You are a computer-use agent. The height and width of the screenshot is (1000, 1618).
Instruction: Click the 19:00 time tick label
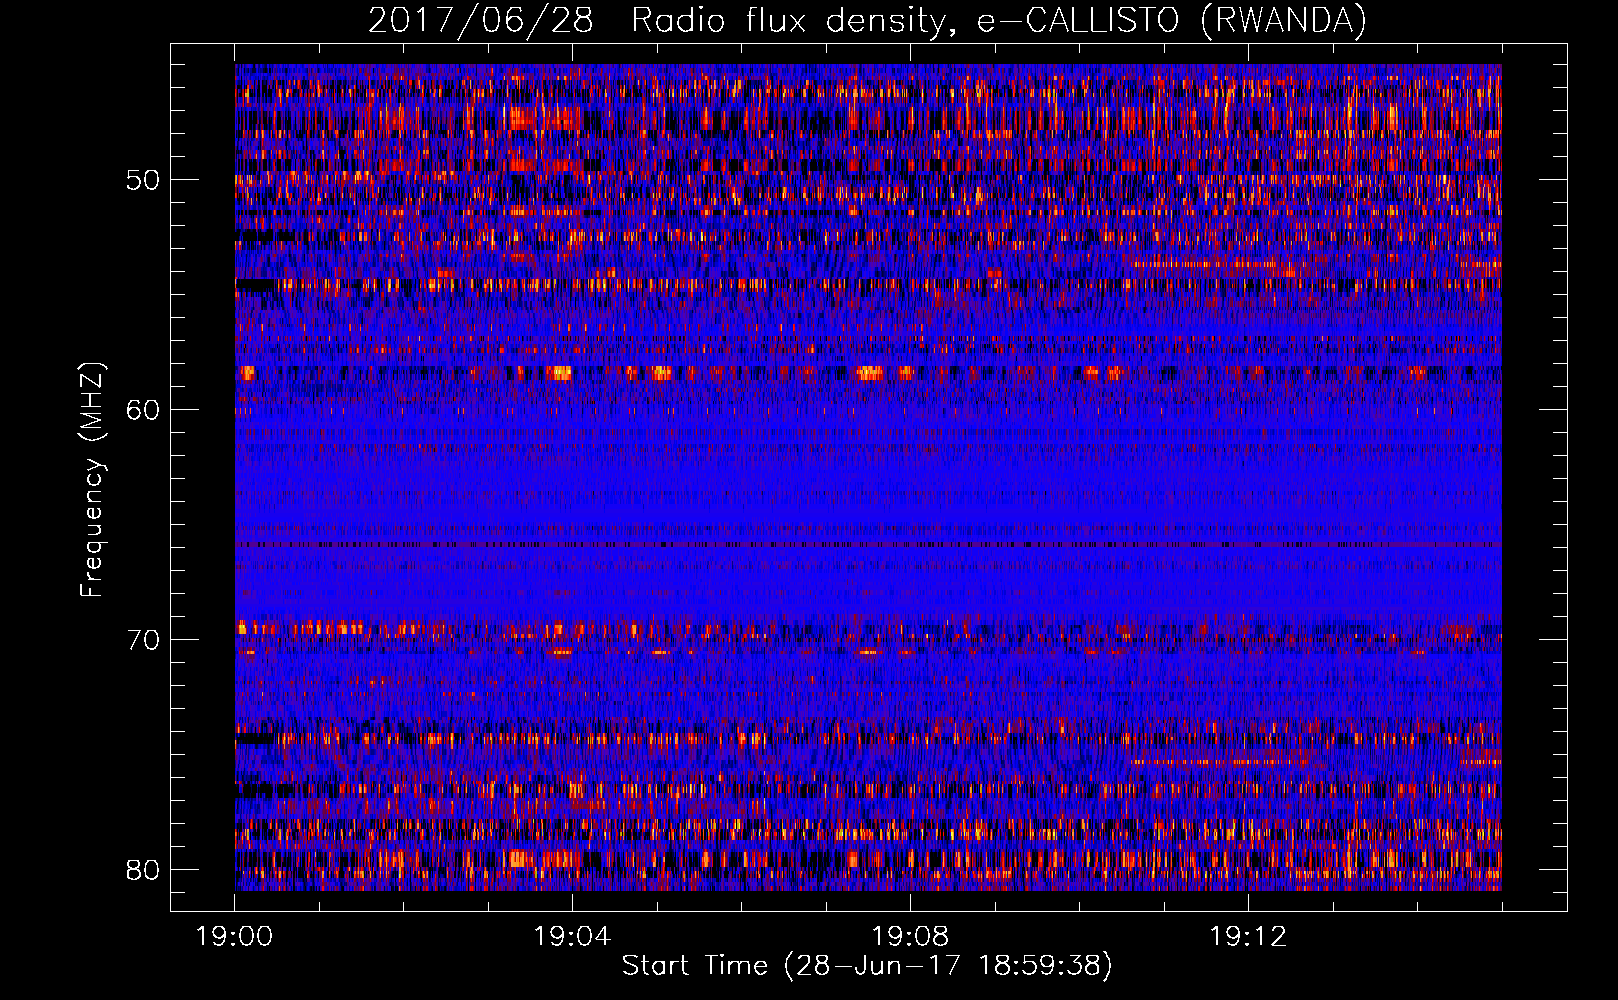(235, 937)
